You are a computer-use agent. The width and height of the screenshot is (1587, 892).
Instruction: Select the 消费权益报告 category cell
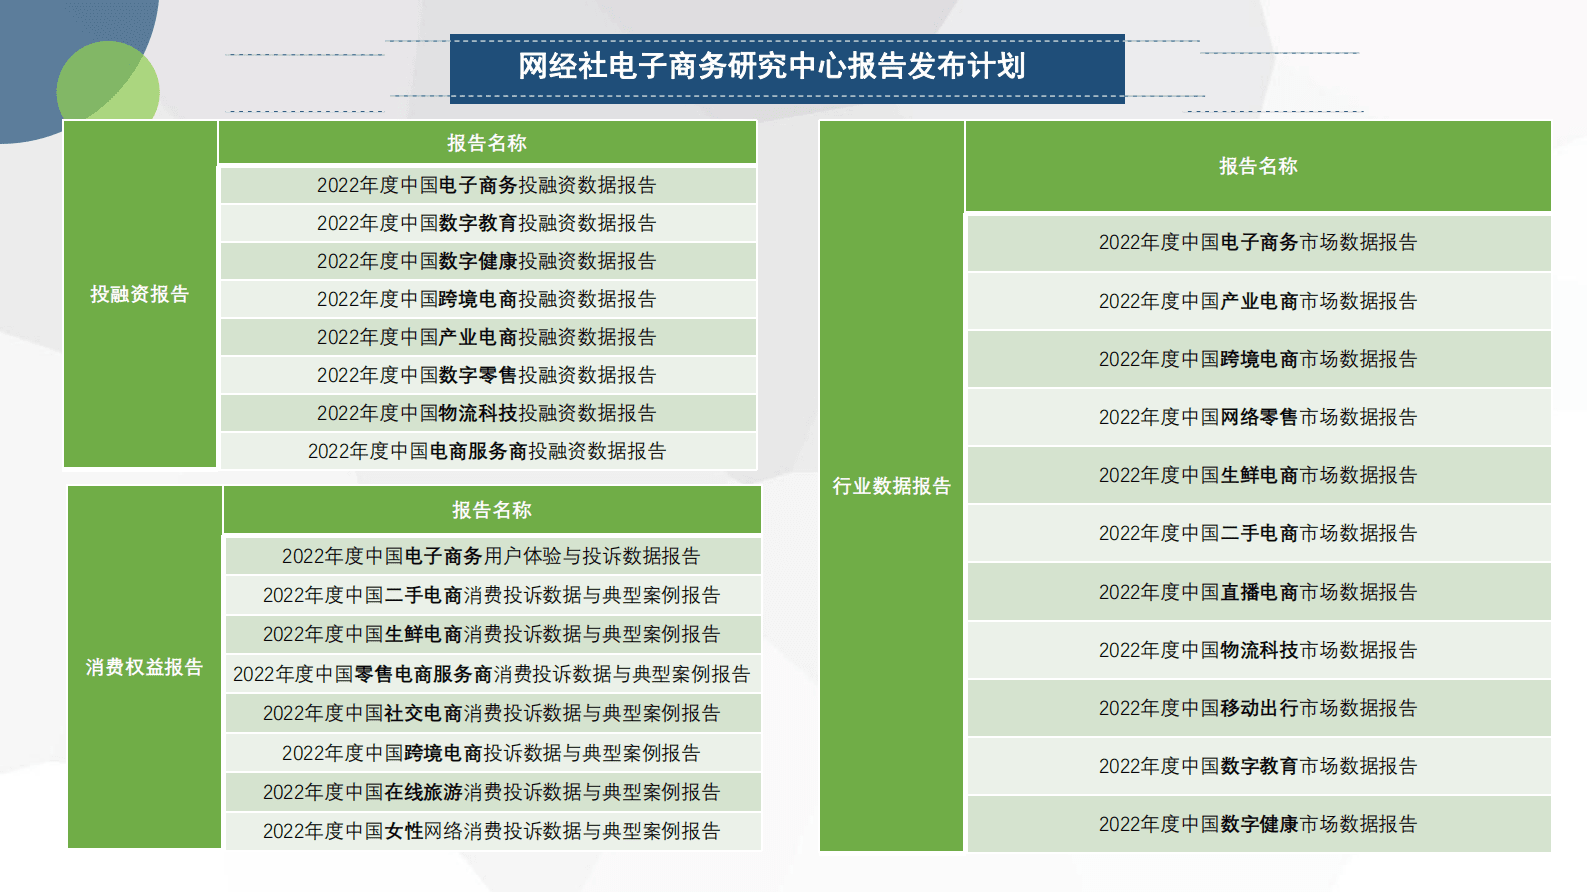(145, 667)
